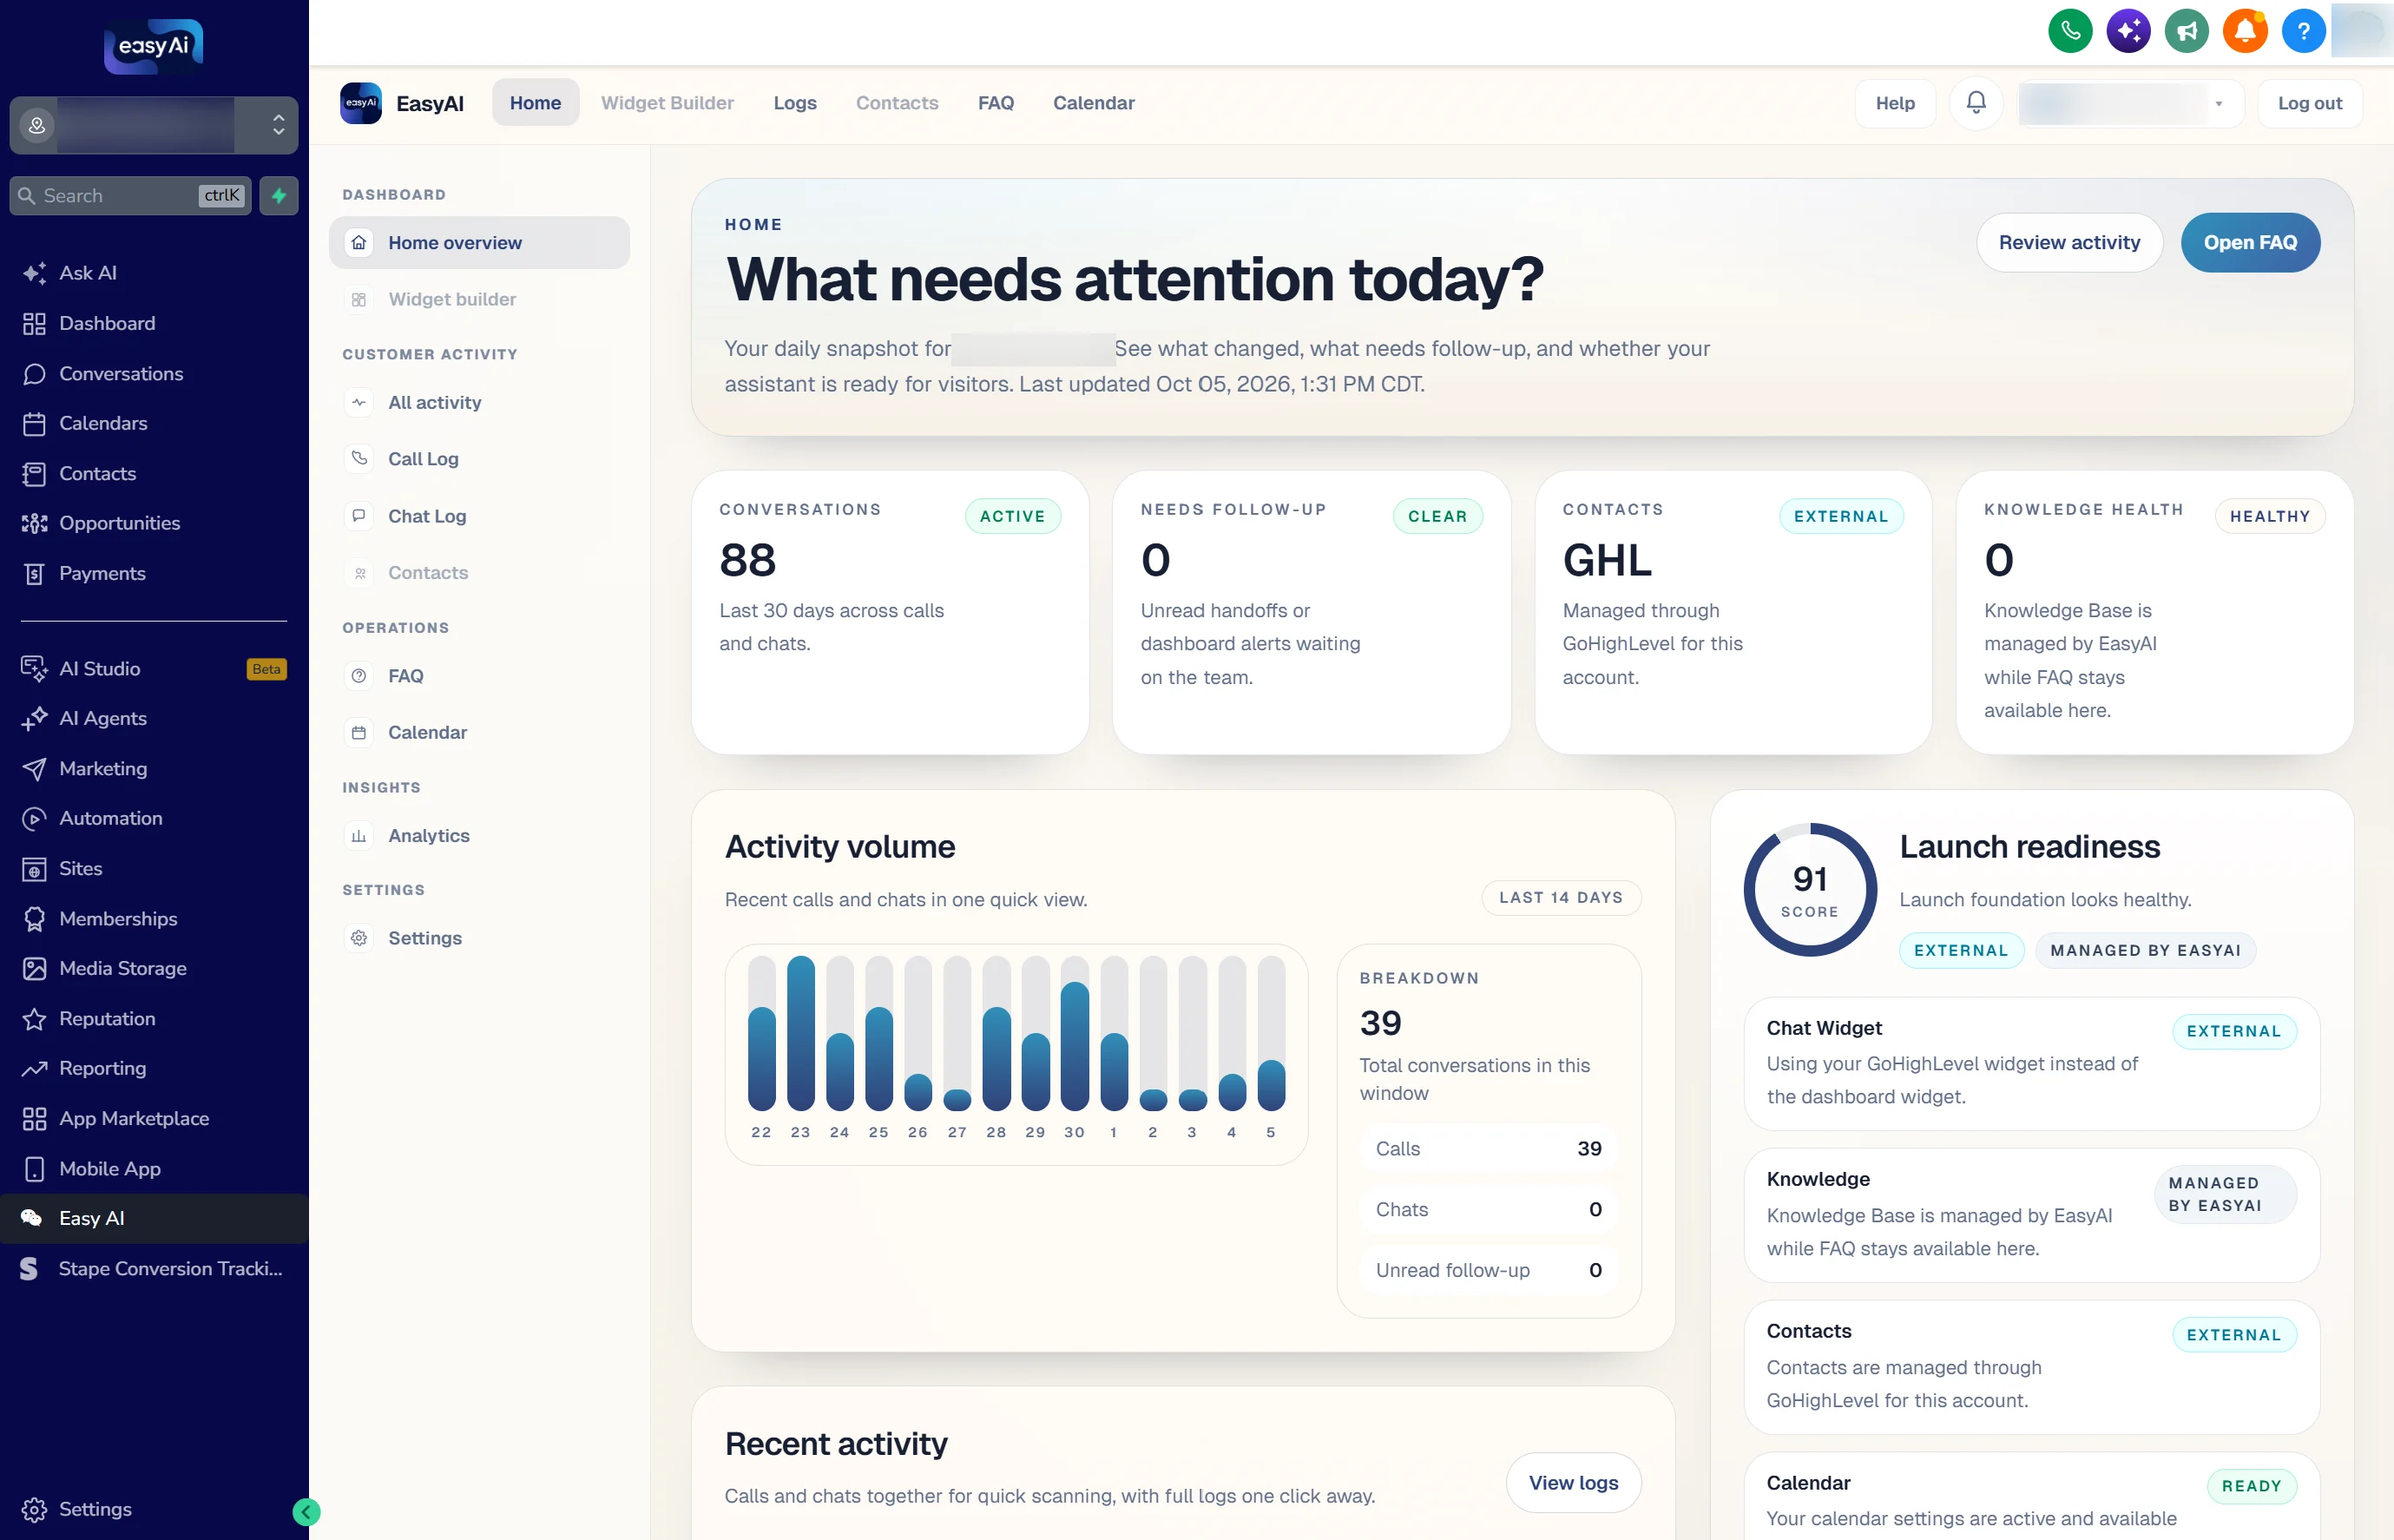Viewport: 2394px width, 1540px height.
Task: Open Settings under the Settings section
Action: pyautogui.click(x=479, y=938)
